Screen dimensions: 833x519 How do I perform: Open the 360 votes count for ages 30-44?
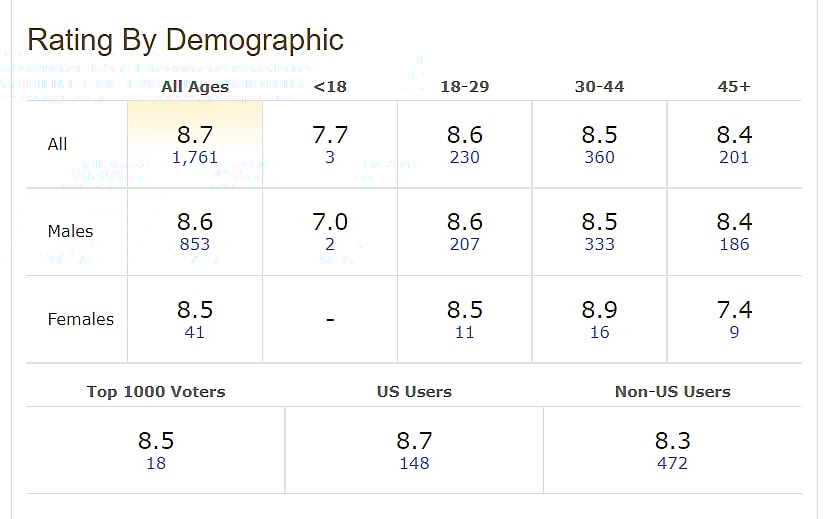[x=600, y=157]
